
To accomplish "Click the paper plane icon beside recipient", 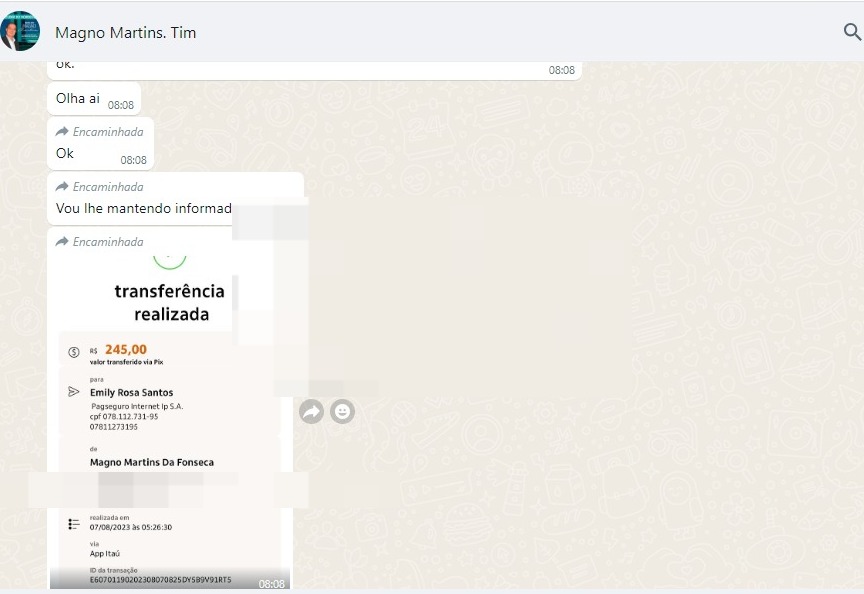I will click(74, 391).
